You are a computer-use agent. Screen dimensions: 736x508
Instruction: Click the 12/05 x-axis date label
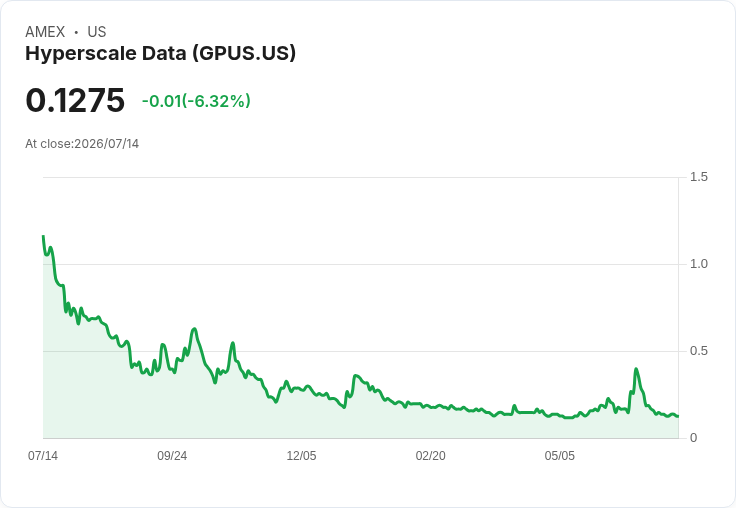tap(301, 456)
